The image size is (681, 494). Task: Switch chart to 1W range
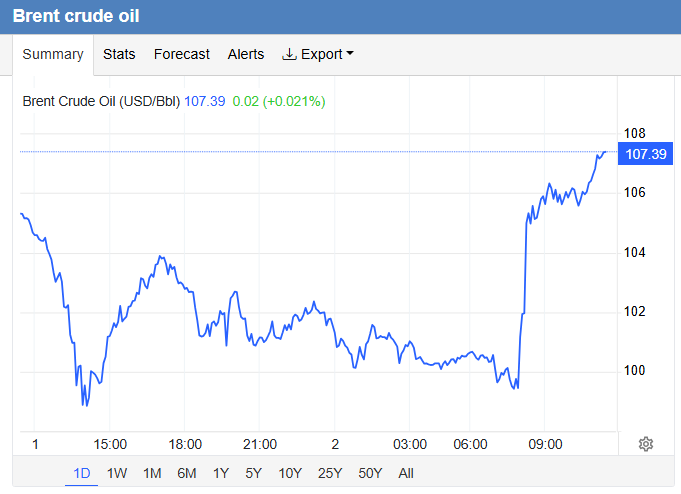coord(117,473)
